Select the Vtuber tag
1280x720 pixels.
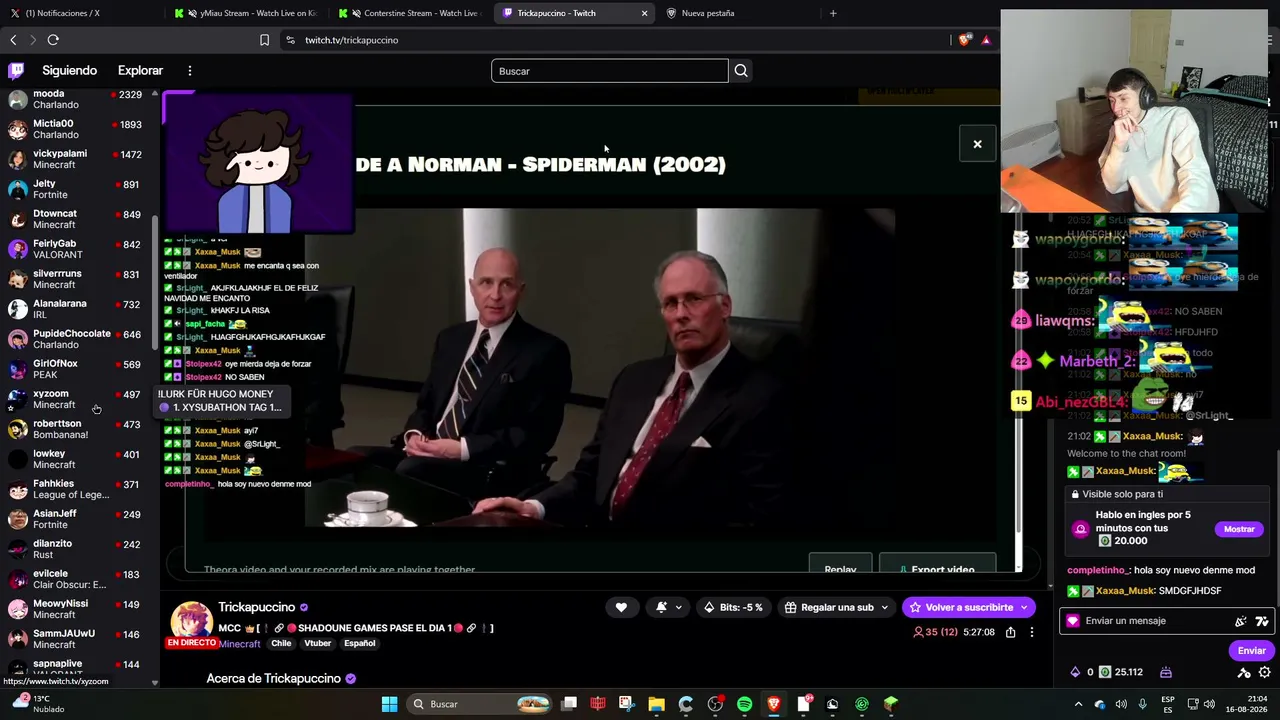(317, 644)
